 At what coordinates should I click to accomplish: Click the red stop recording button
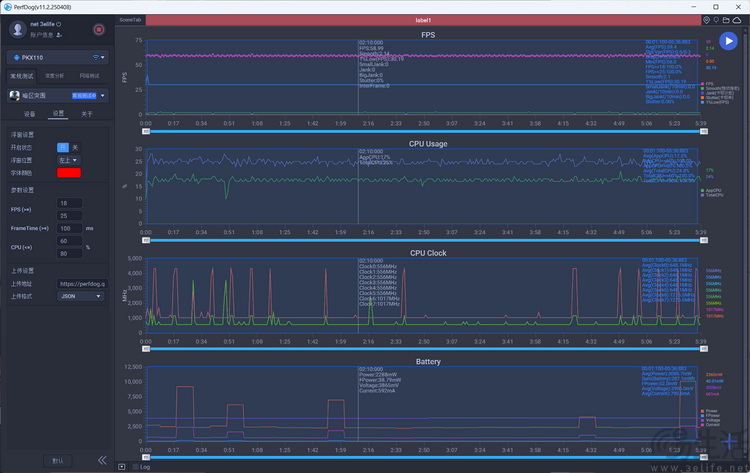[x=99, y=30]
